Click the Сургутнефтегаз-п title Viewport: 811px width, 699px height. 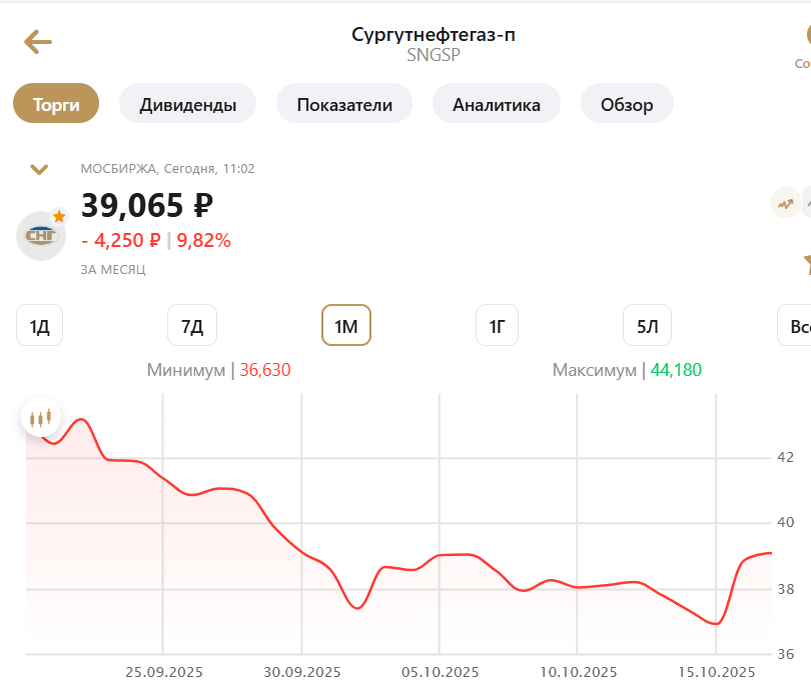433,34
